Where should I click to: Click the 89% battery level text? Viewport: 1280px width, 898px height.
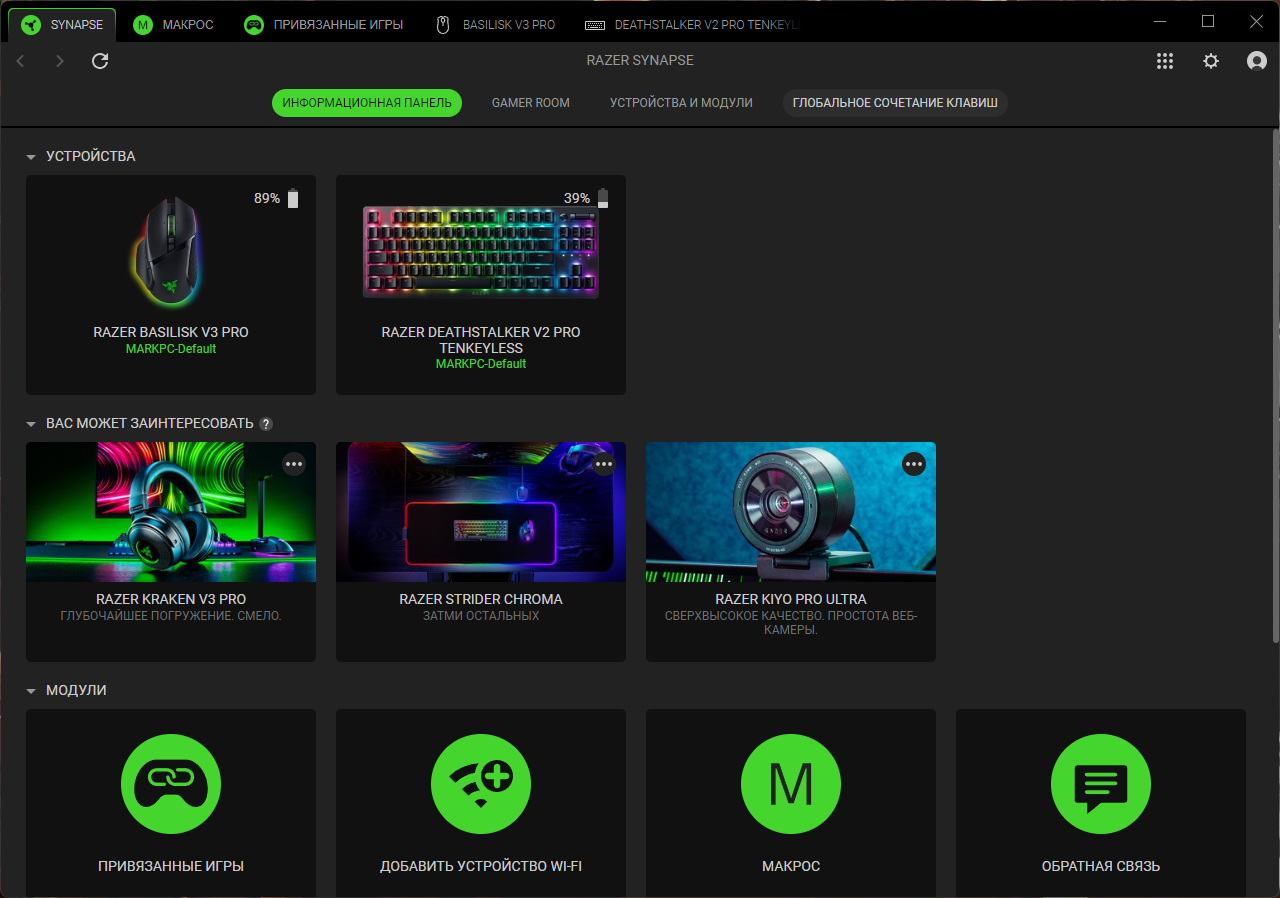click(x=267, y=198)
